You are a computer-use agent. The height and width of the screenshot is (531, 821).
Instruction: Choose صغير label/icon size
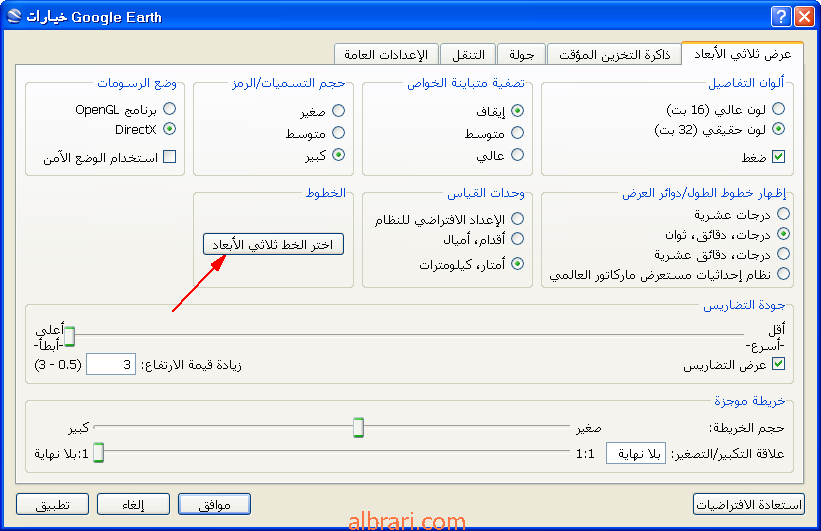339,110
